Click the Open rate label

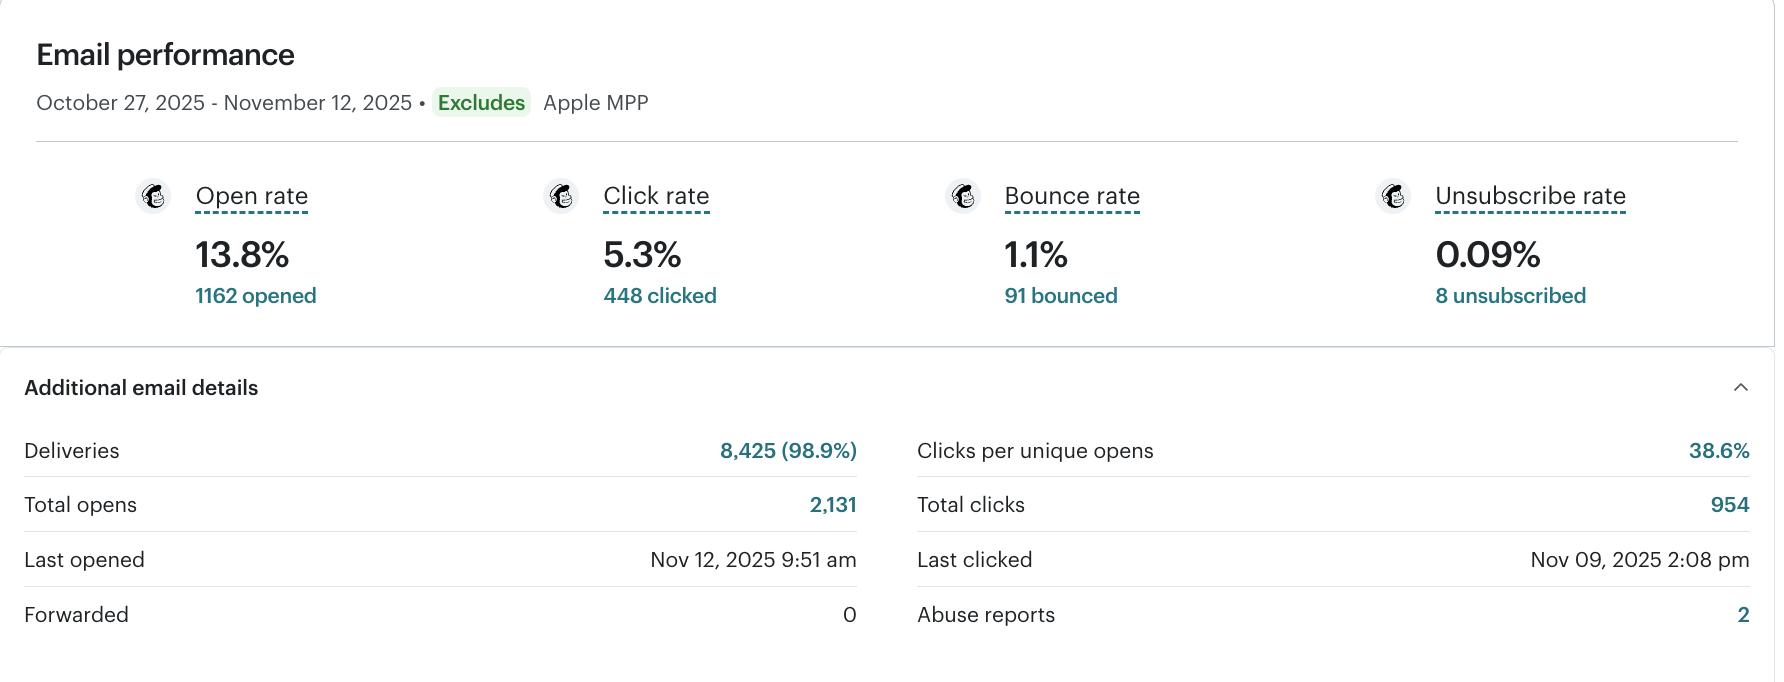[251, 196]
